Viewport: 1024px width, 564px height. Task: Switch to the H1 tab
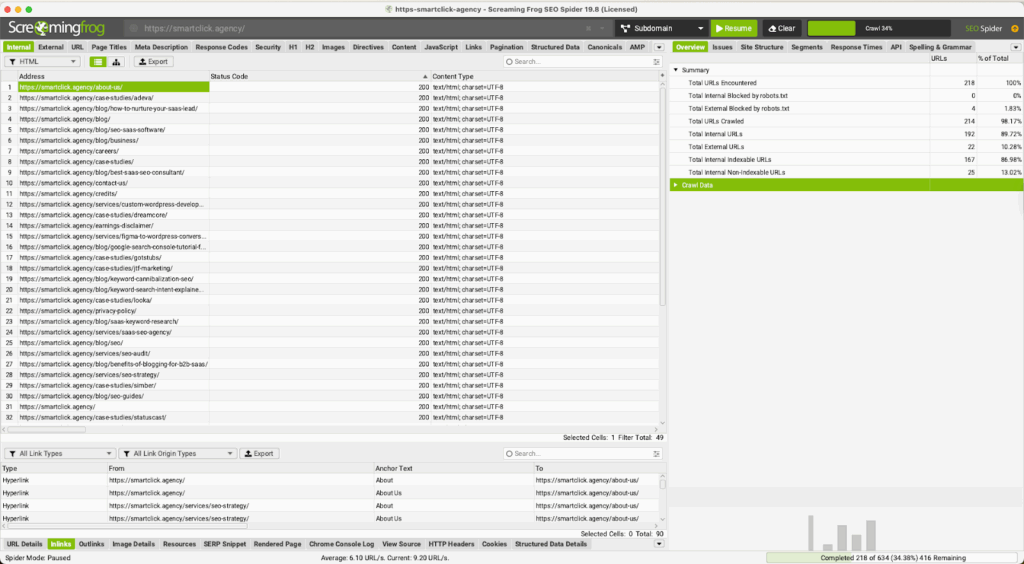click(x=293, y=47)
